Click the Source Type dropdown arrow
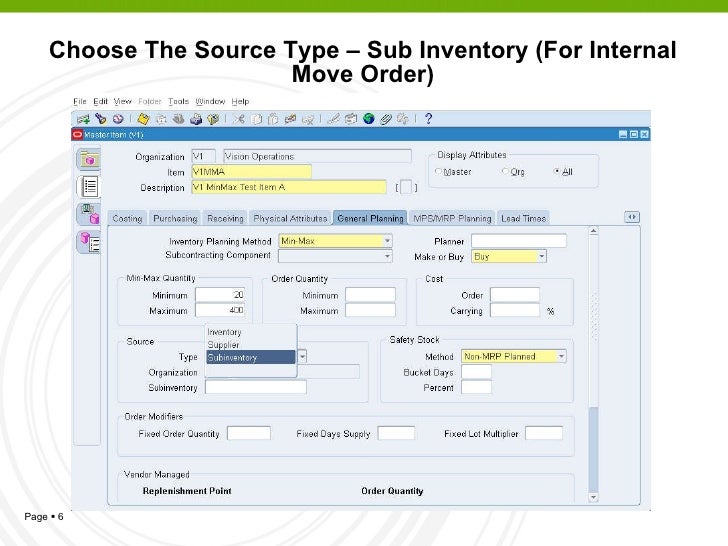Viewport: 728px width, 546px height. click(302, 357)
